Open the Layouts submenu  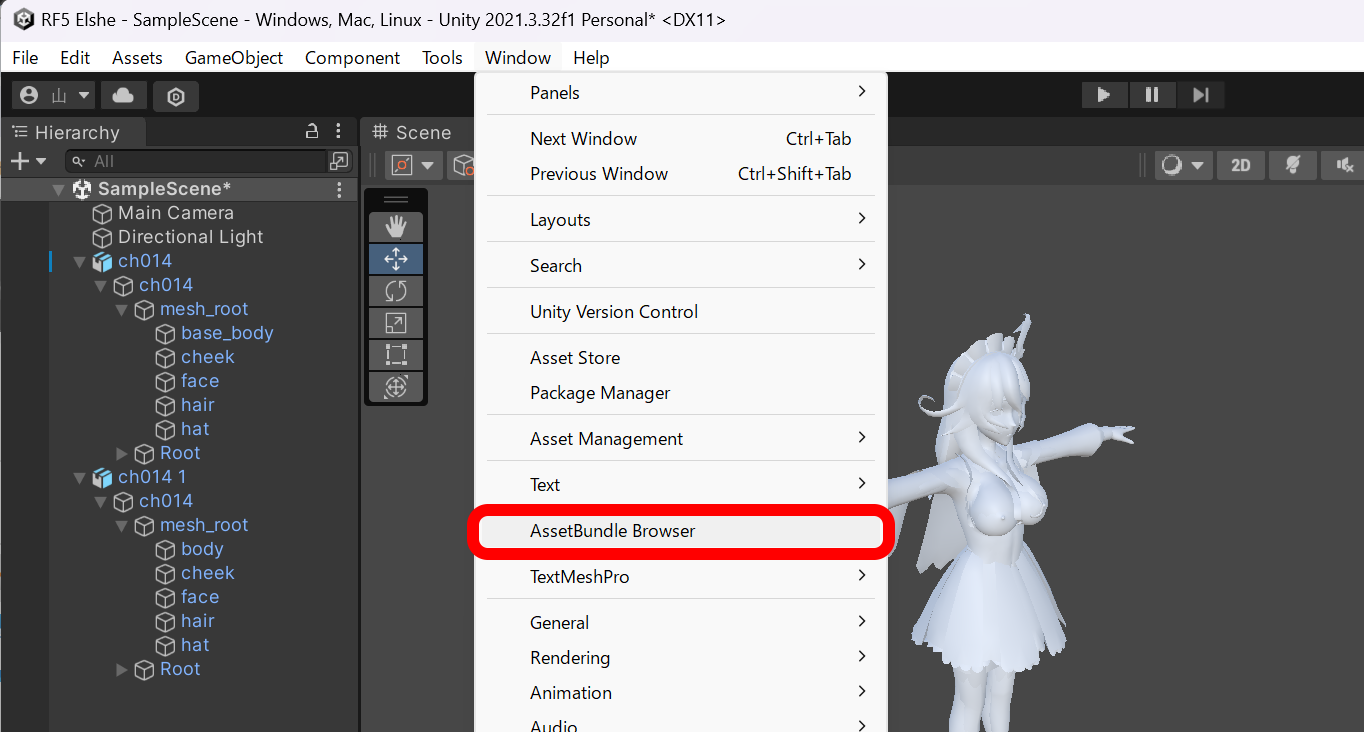680,220
